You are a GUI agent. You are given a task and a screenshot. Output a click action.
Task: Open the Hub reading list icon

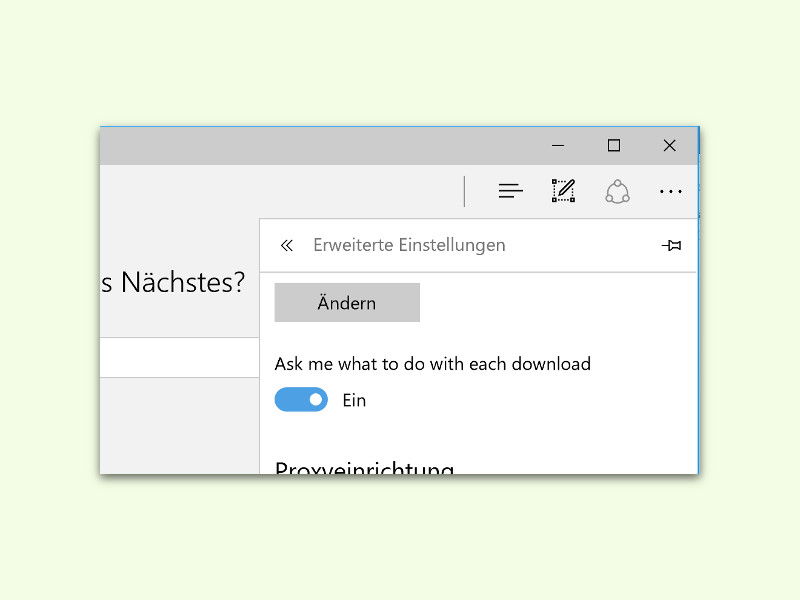pos(511,191)
